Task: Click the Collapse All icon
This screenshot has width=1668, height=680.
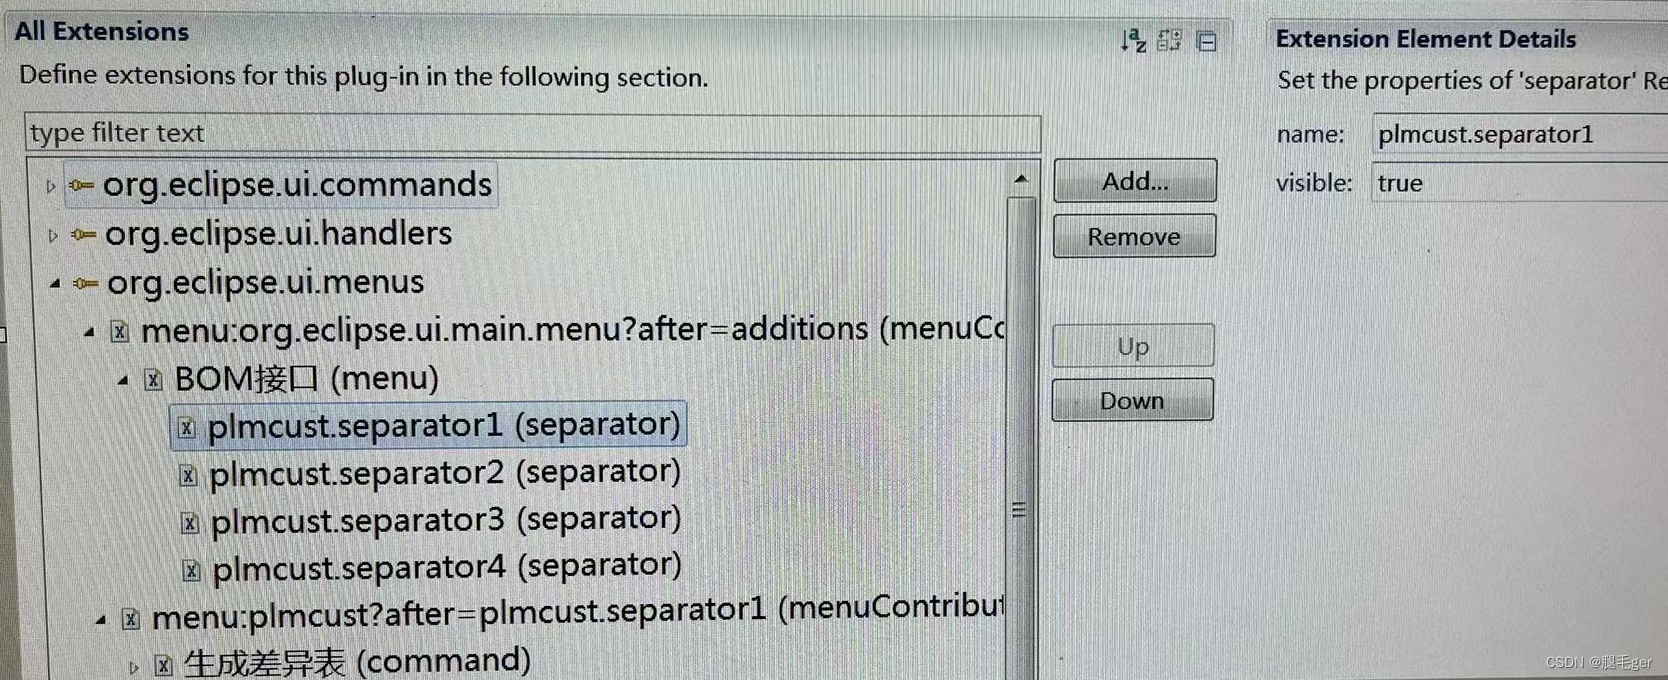Action: pyautogui.click(x=1207, y=42)
